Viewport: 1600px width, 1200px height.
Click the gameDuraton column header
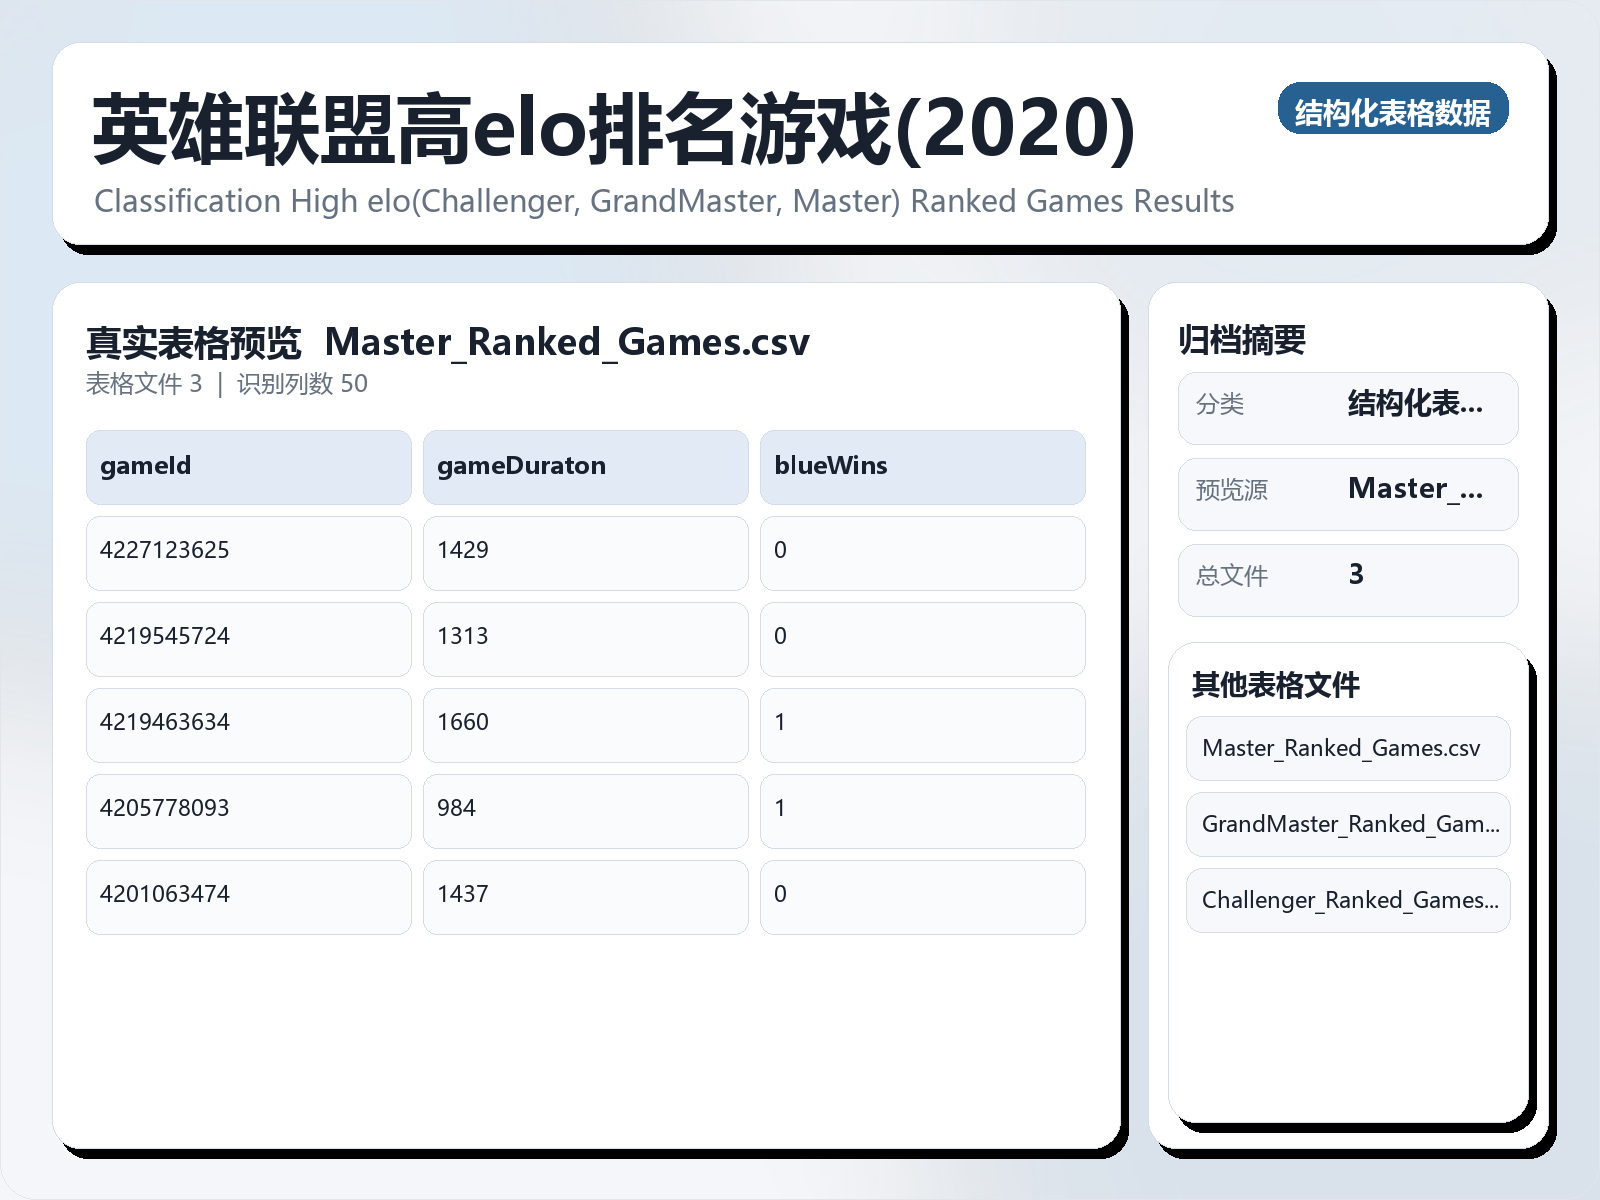point(585,466)
